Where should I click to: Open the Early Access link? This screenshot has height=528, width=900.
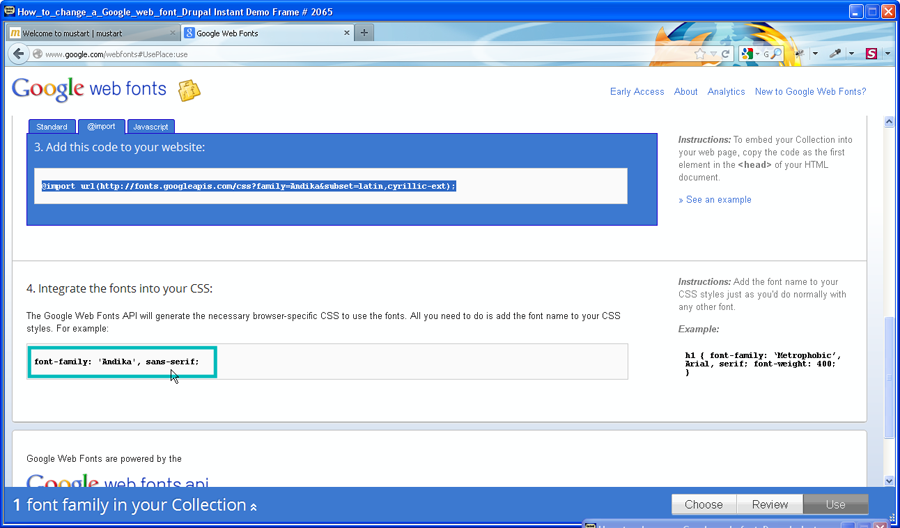(x=637, y=92)
